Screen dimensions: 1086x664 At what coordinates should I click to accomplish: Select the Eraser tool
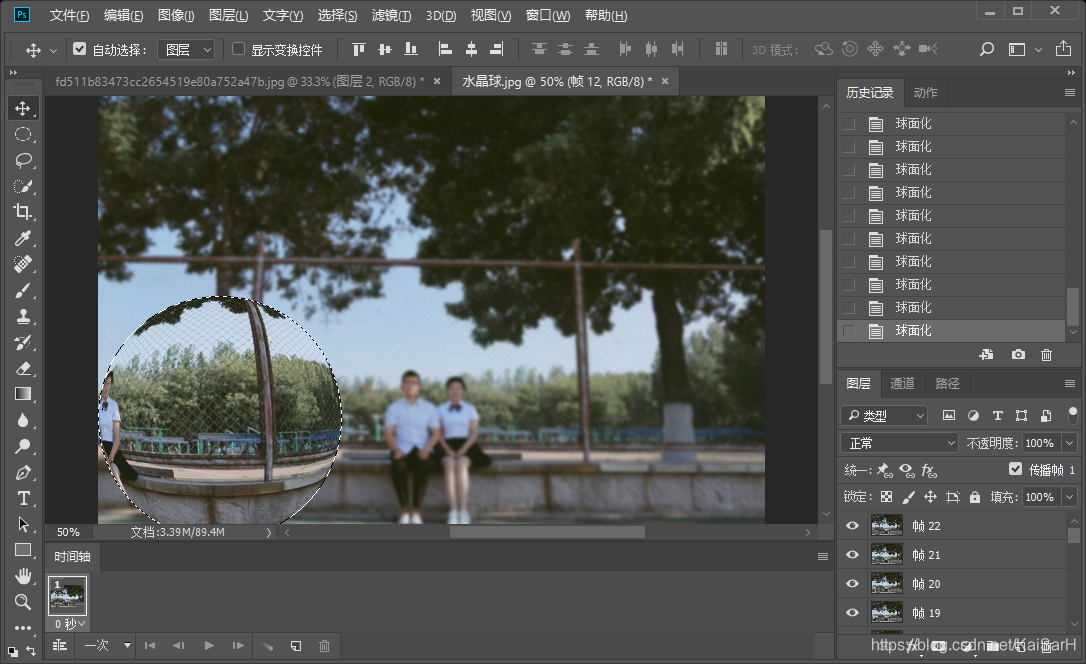[23, 368]
